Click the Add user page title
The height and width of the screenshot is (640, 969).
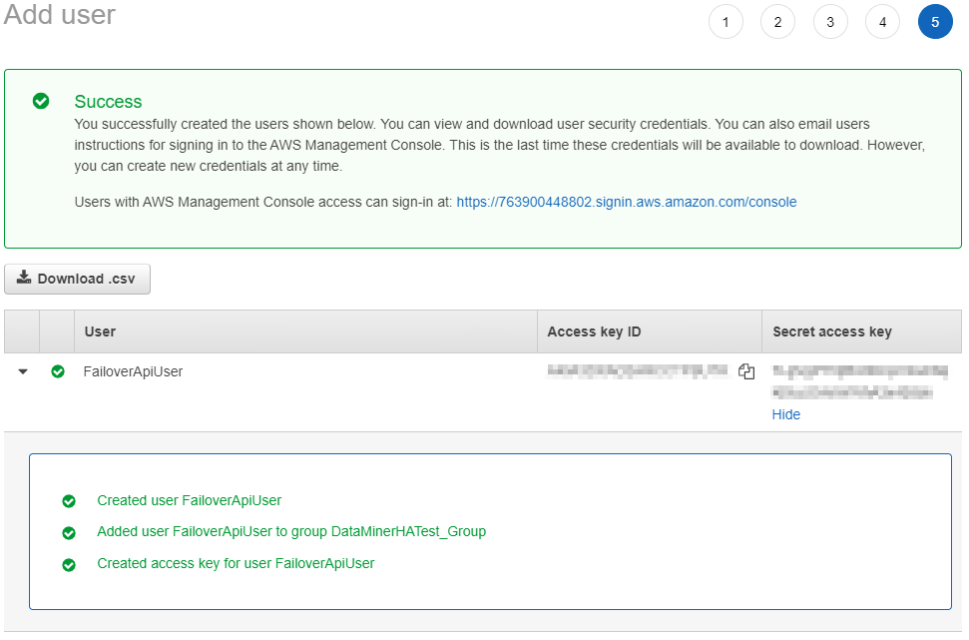pos(59,14)
